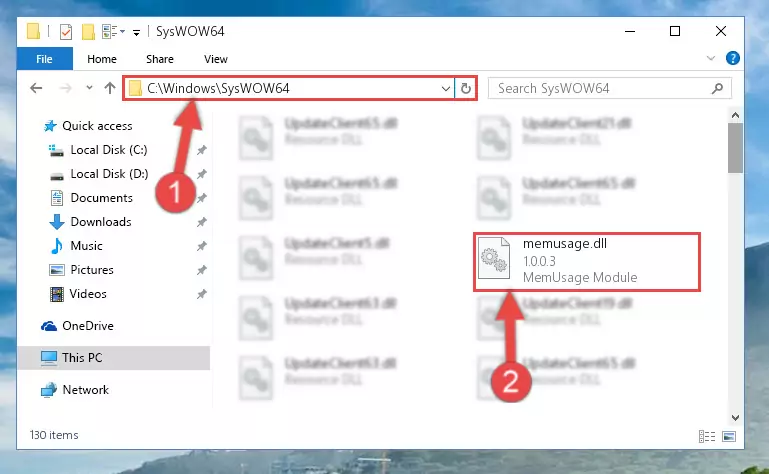The width and height of the screenshot is (769, 474).
Task: Open Explorer help question mark icon
Action: [x=733, y=58]
